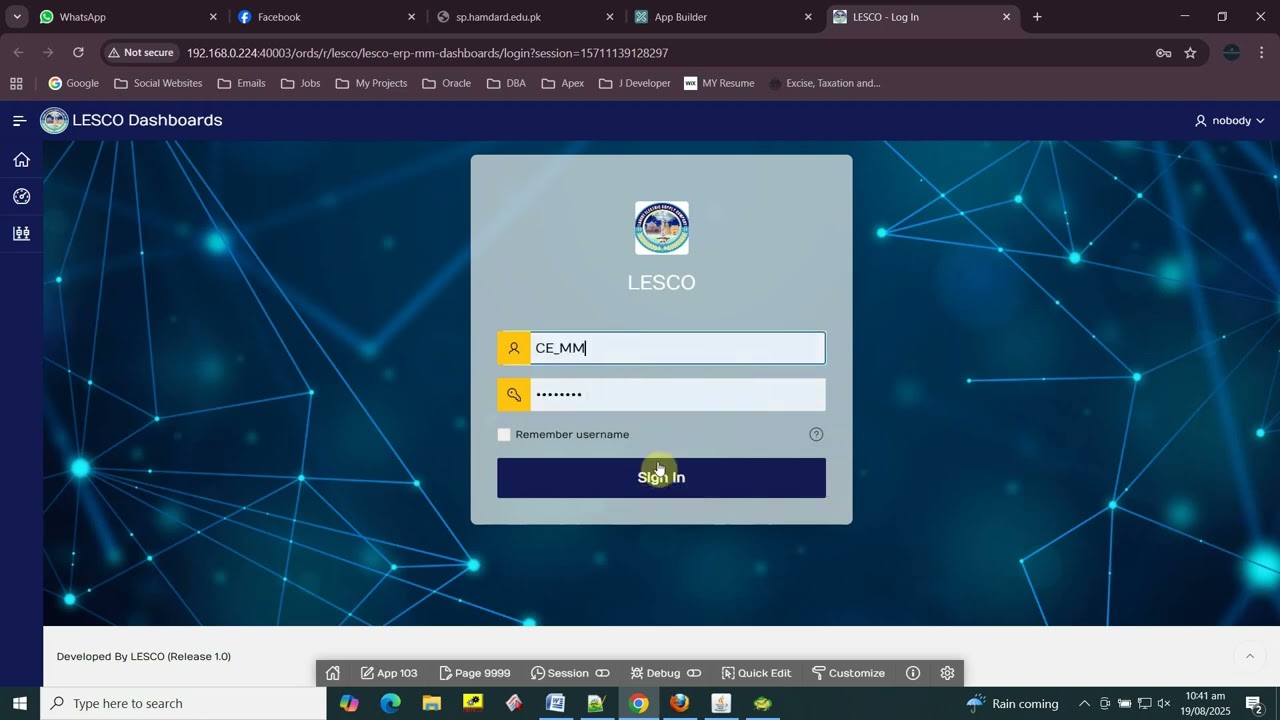Open the developer toolbar settings gear
The height and width of the screenshot is (720, 1280).
point(947,673)
